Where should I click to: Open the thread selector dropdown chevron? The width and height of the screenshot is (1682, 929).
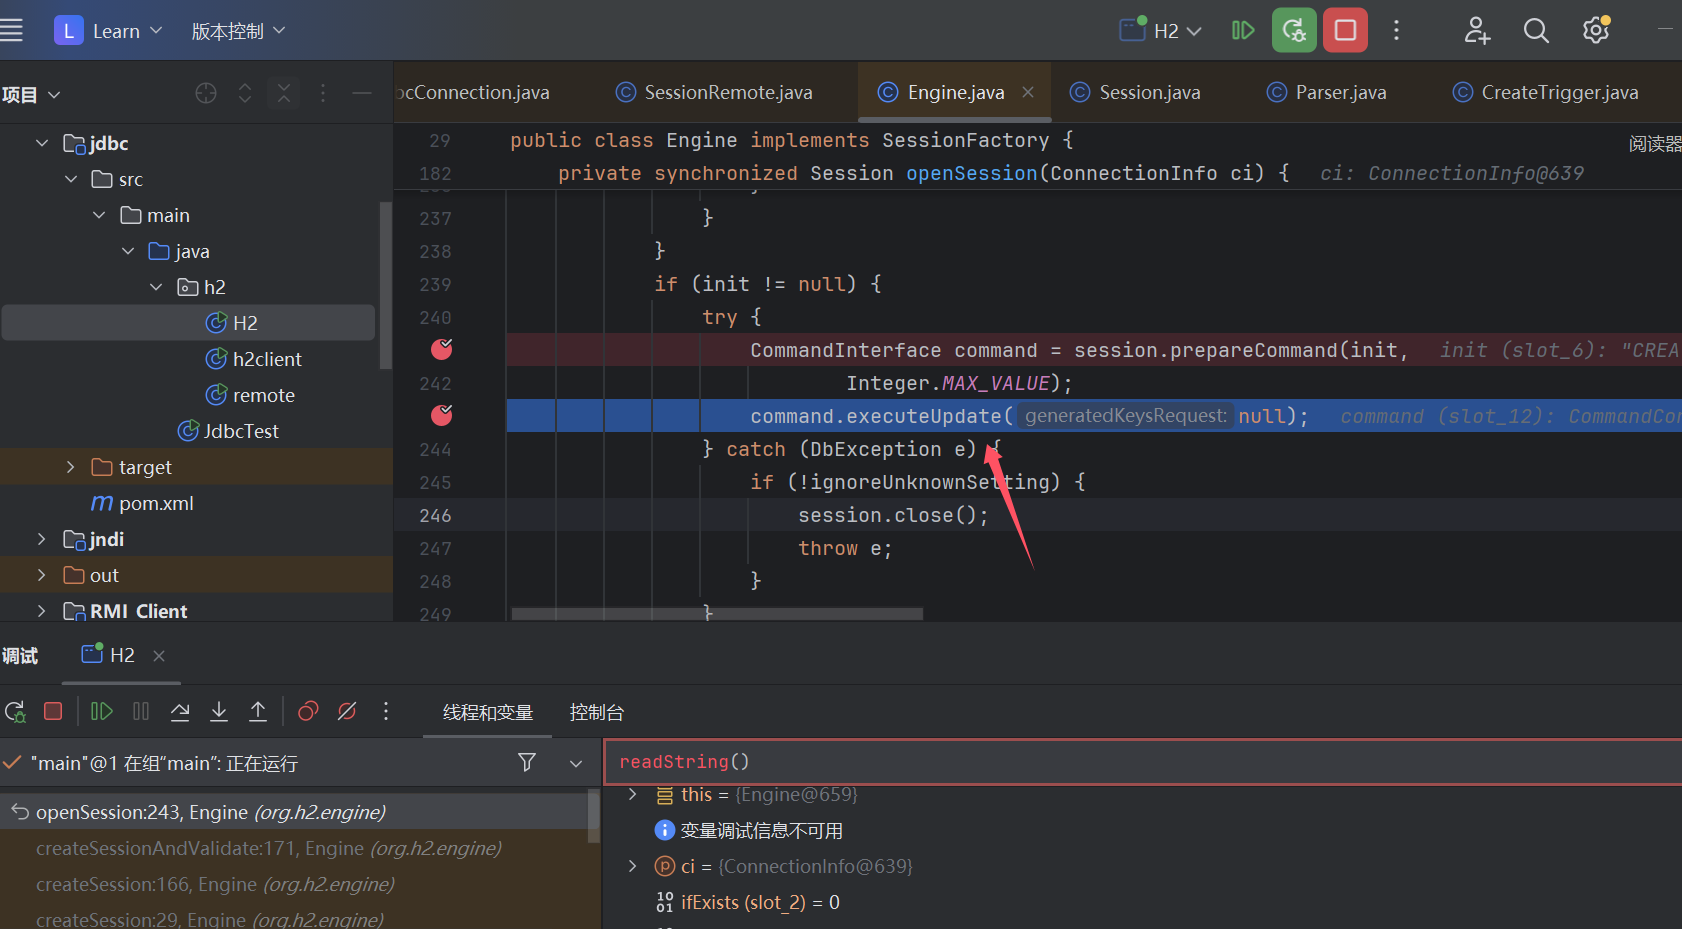coord(576,763)
